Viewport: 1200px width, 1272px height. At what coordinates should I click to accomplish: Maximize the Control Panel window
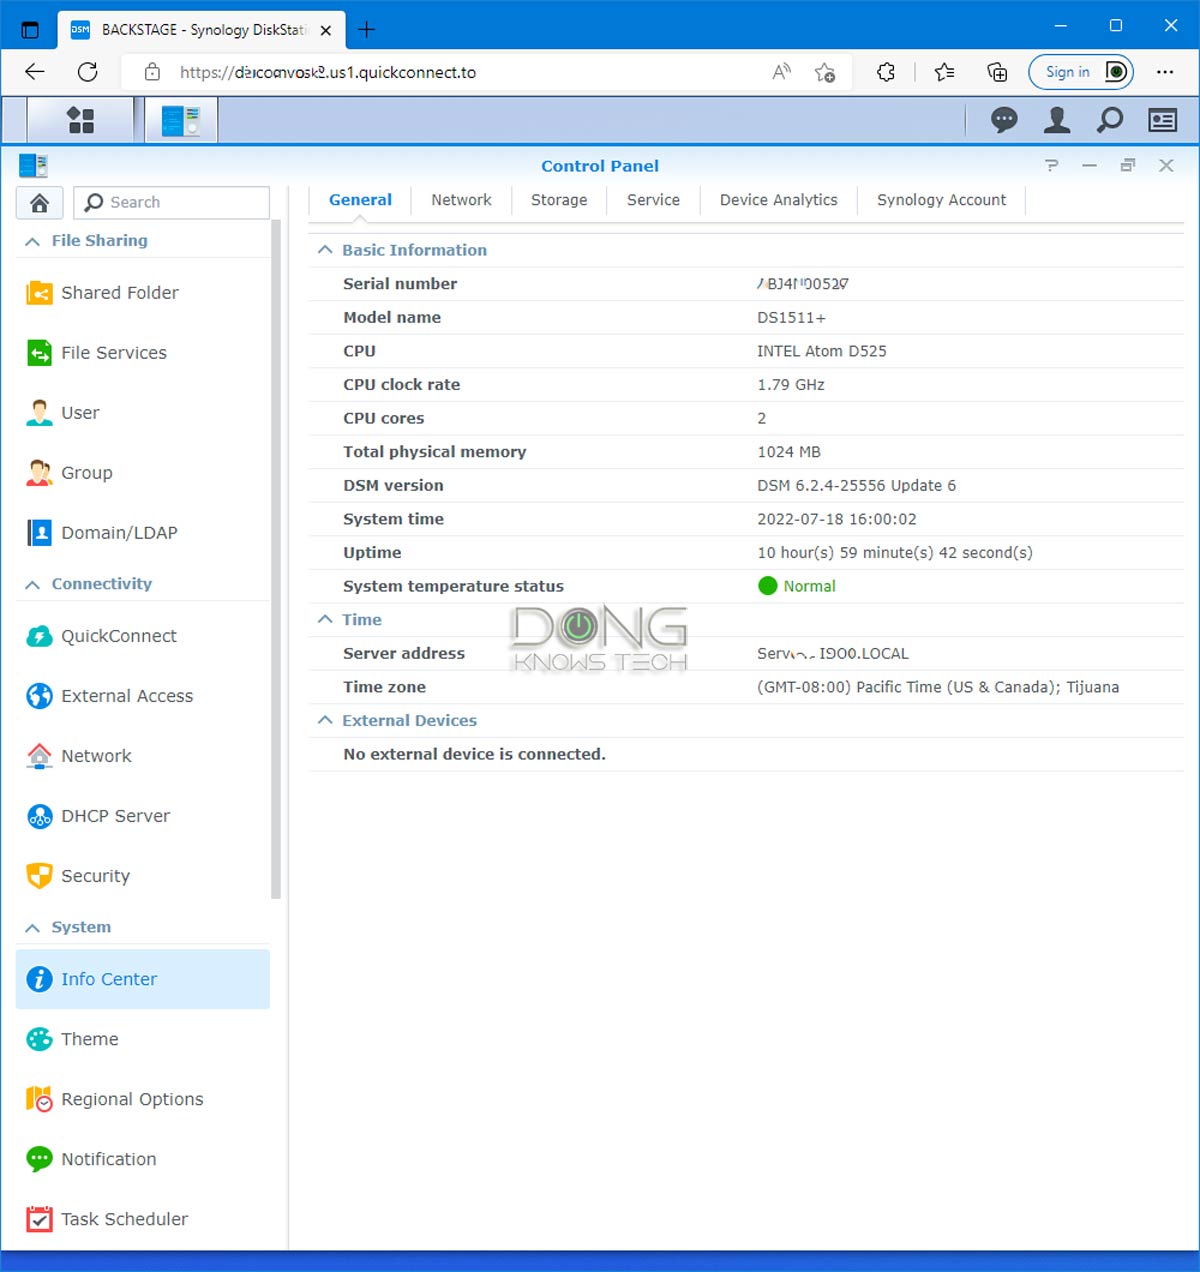(1127, 166)
